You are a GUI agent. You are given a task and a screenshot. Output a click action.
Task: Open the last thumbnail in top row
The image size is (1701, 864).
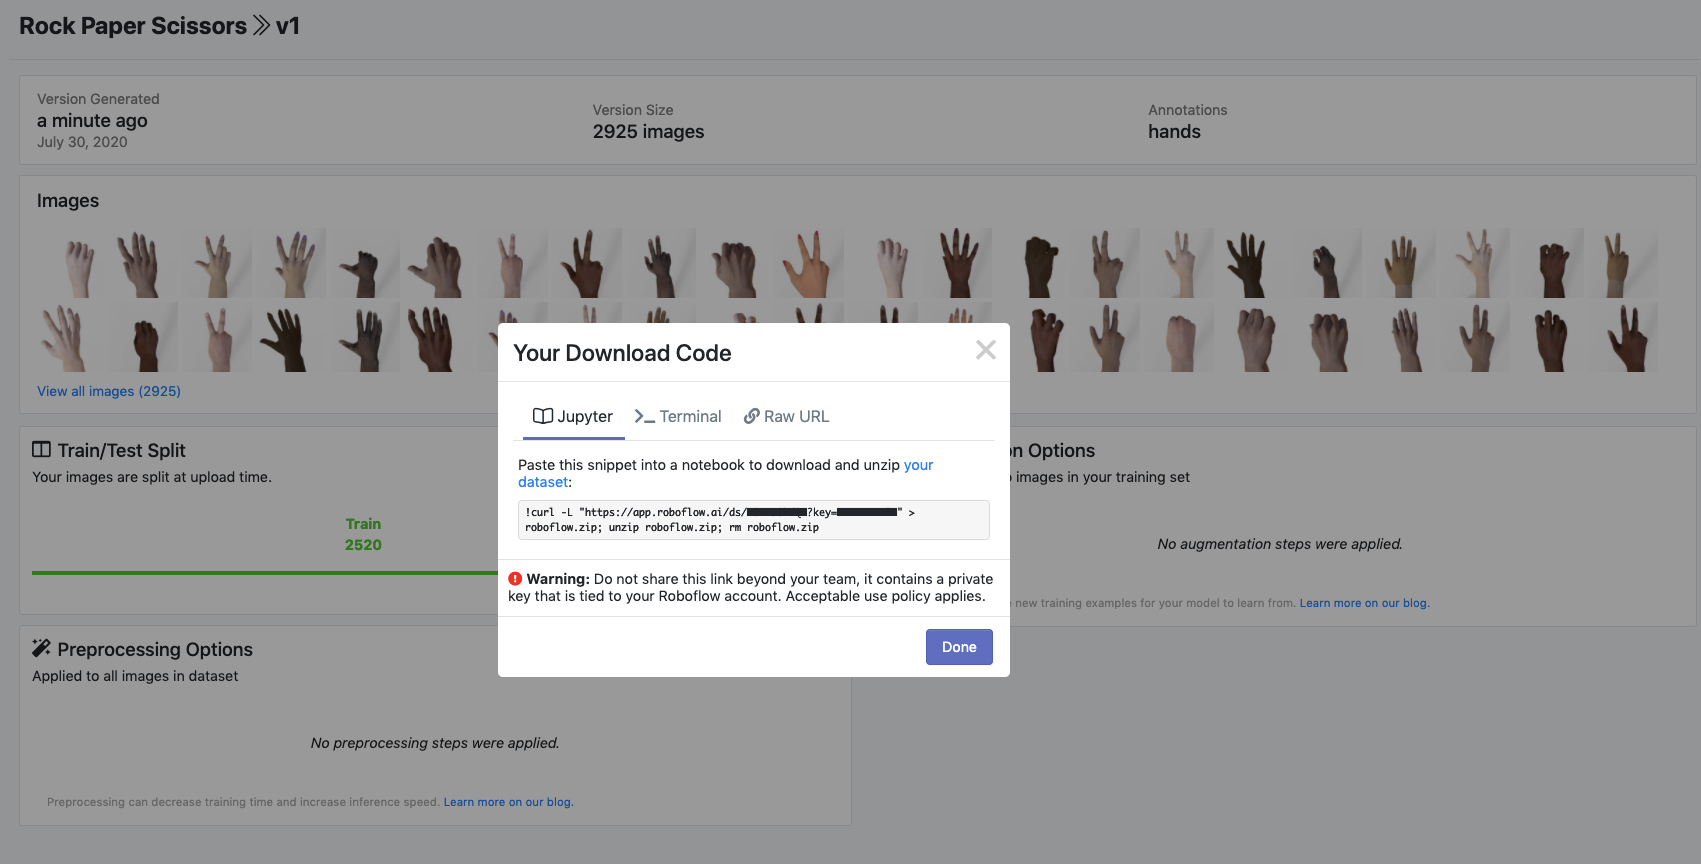(1621, 263)
